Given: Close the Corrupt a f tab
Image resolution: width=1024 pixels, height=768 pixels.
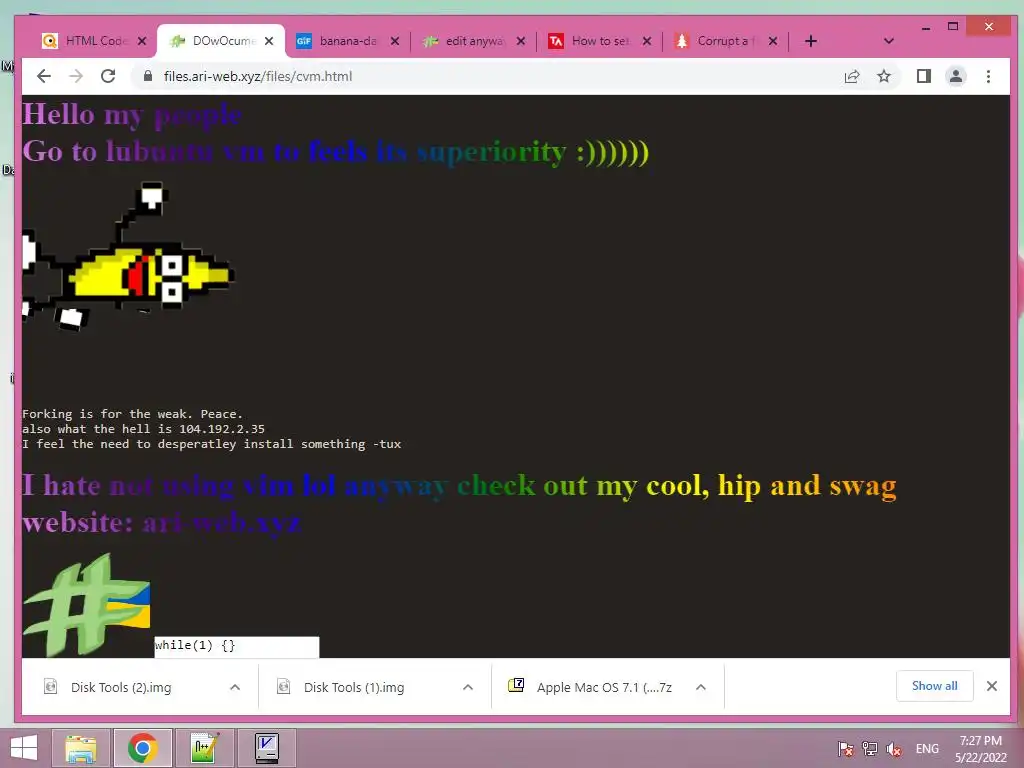Looking at the screenshot, I should [773, 41].
